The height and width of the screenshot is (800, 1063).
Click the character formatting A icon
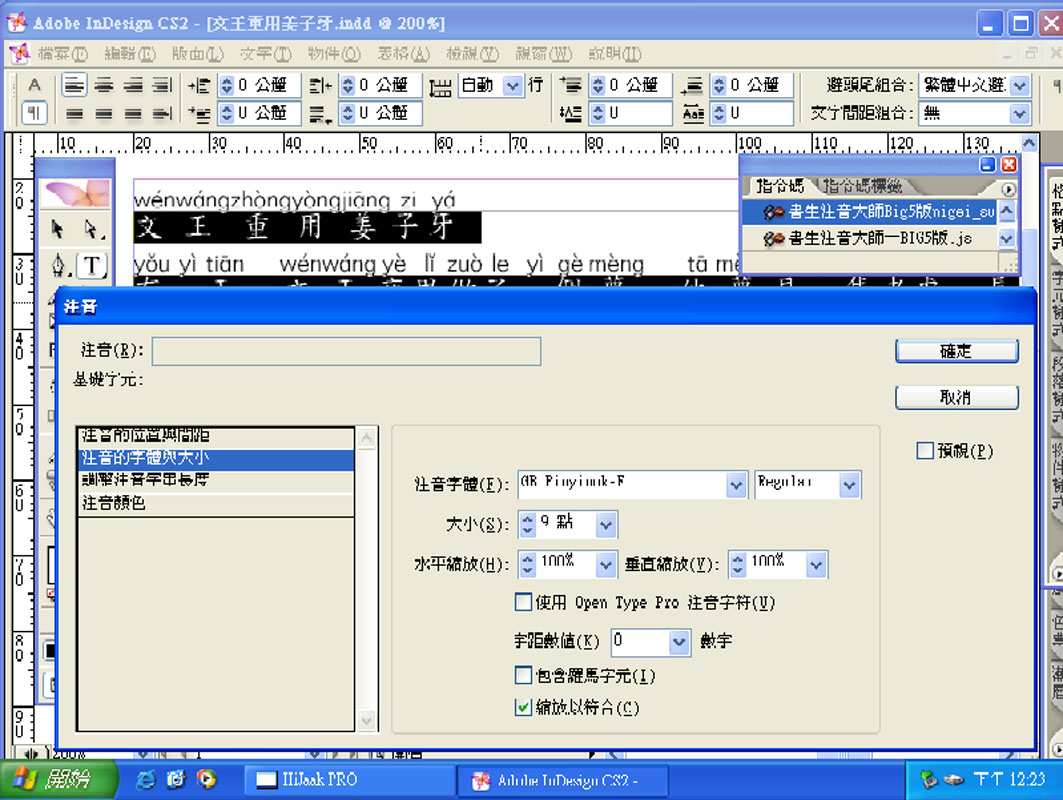[35, 85]
